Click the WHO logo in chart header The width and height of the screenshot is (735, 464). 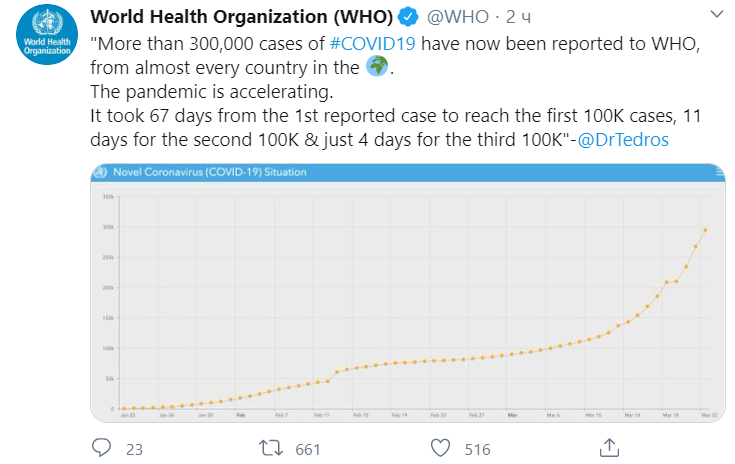(100, 172)
